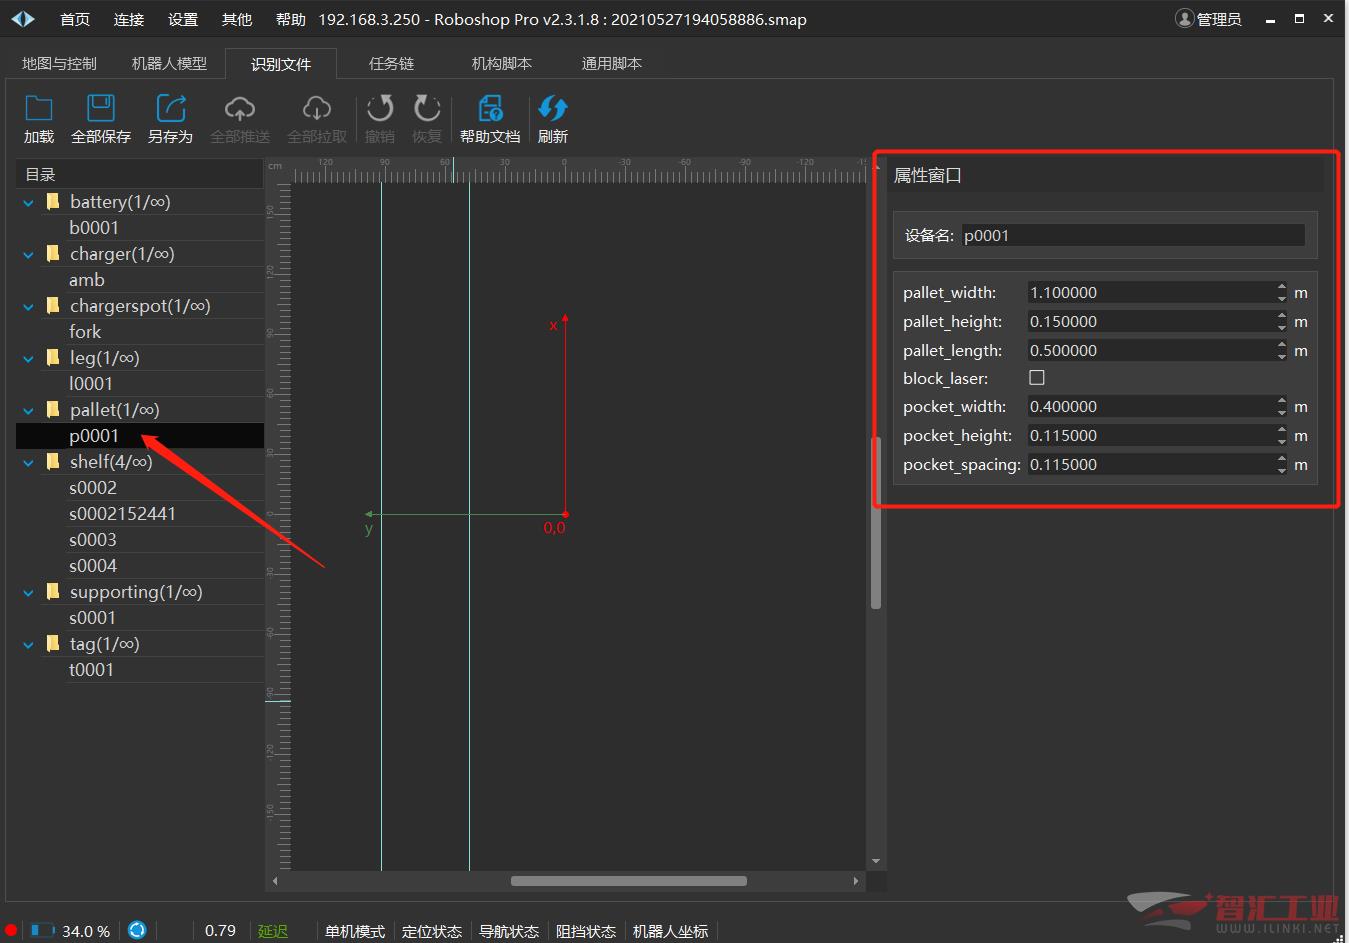Click the 机器人坐标 status button
This screenshot has width=1349, height=943.
(x=670, y=931)
